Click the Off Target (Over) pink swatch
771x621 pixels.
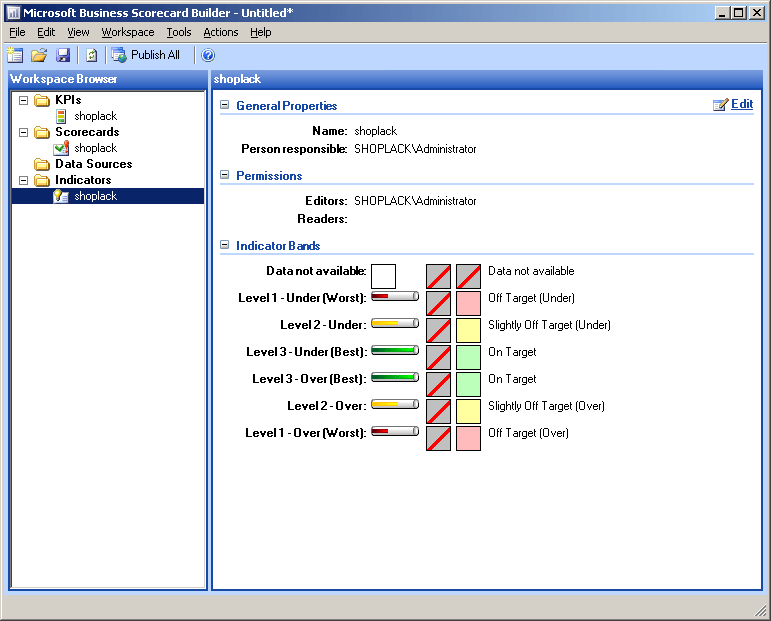(469, 439)
